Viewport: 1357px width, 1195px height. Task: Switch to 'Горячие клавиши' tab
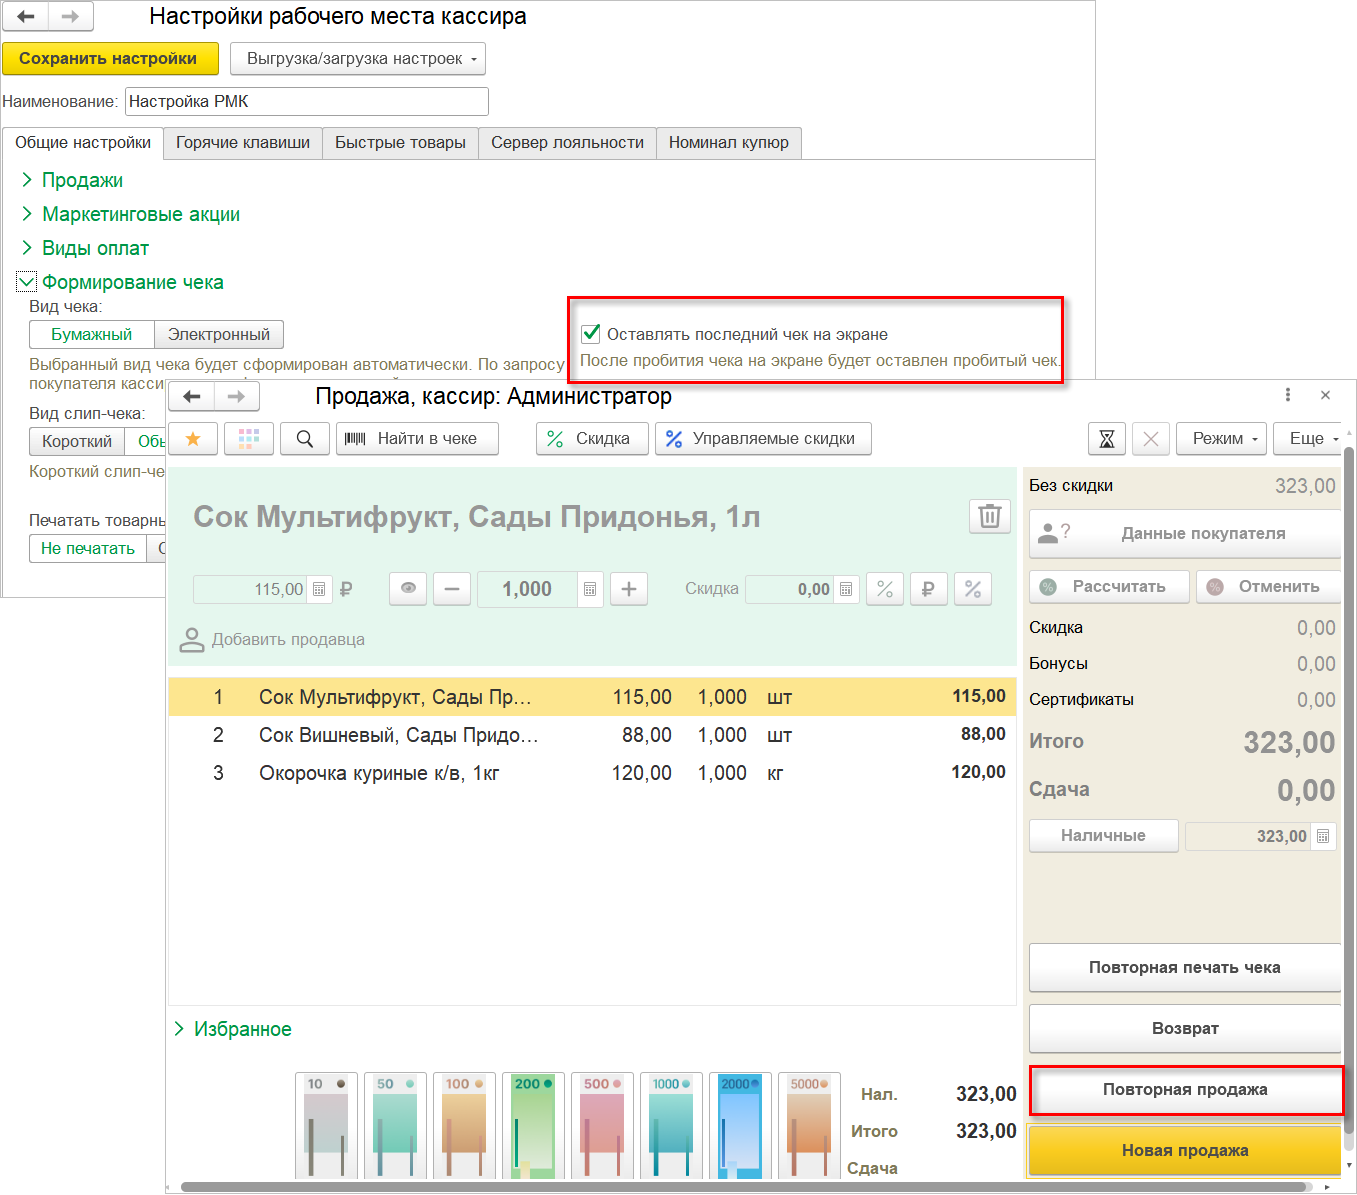coord(242,143)
